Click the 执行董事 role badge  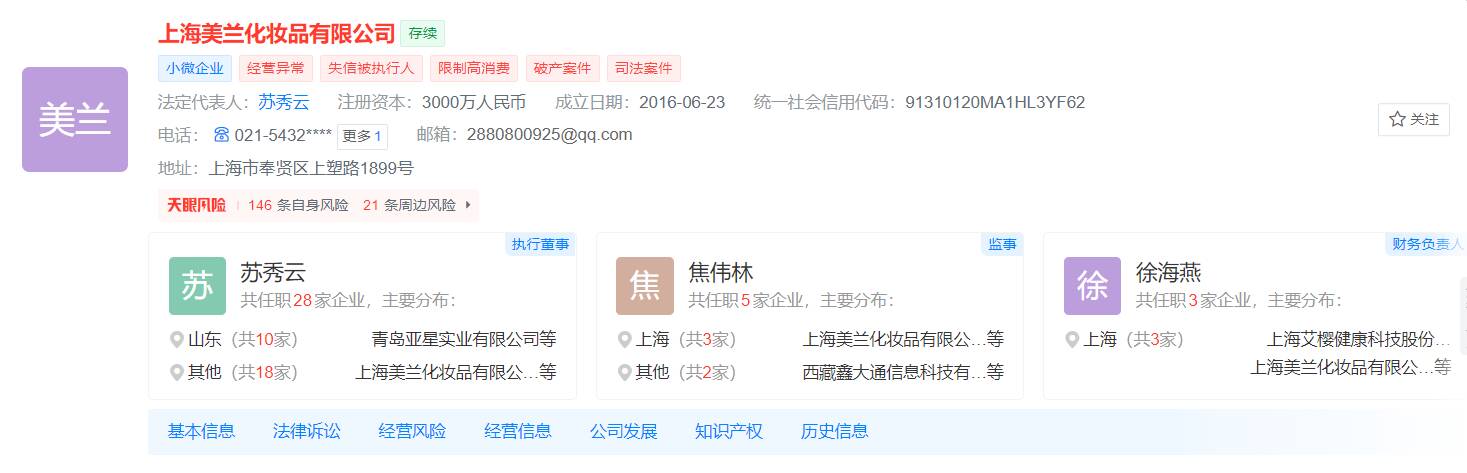(x=540, y=244)
